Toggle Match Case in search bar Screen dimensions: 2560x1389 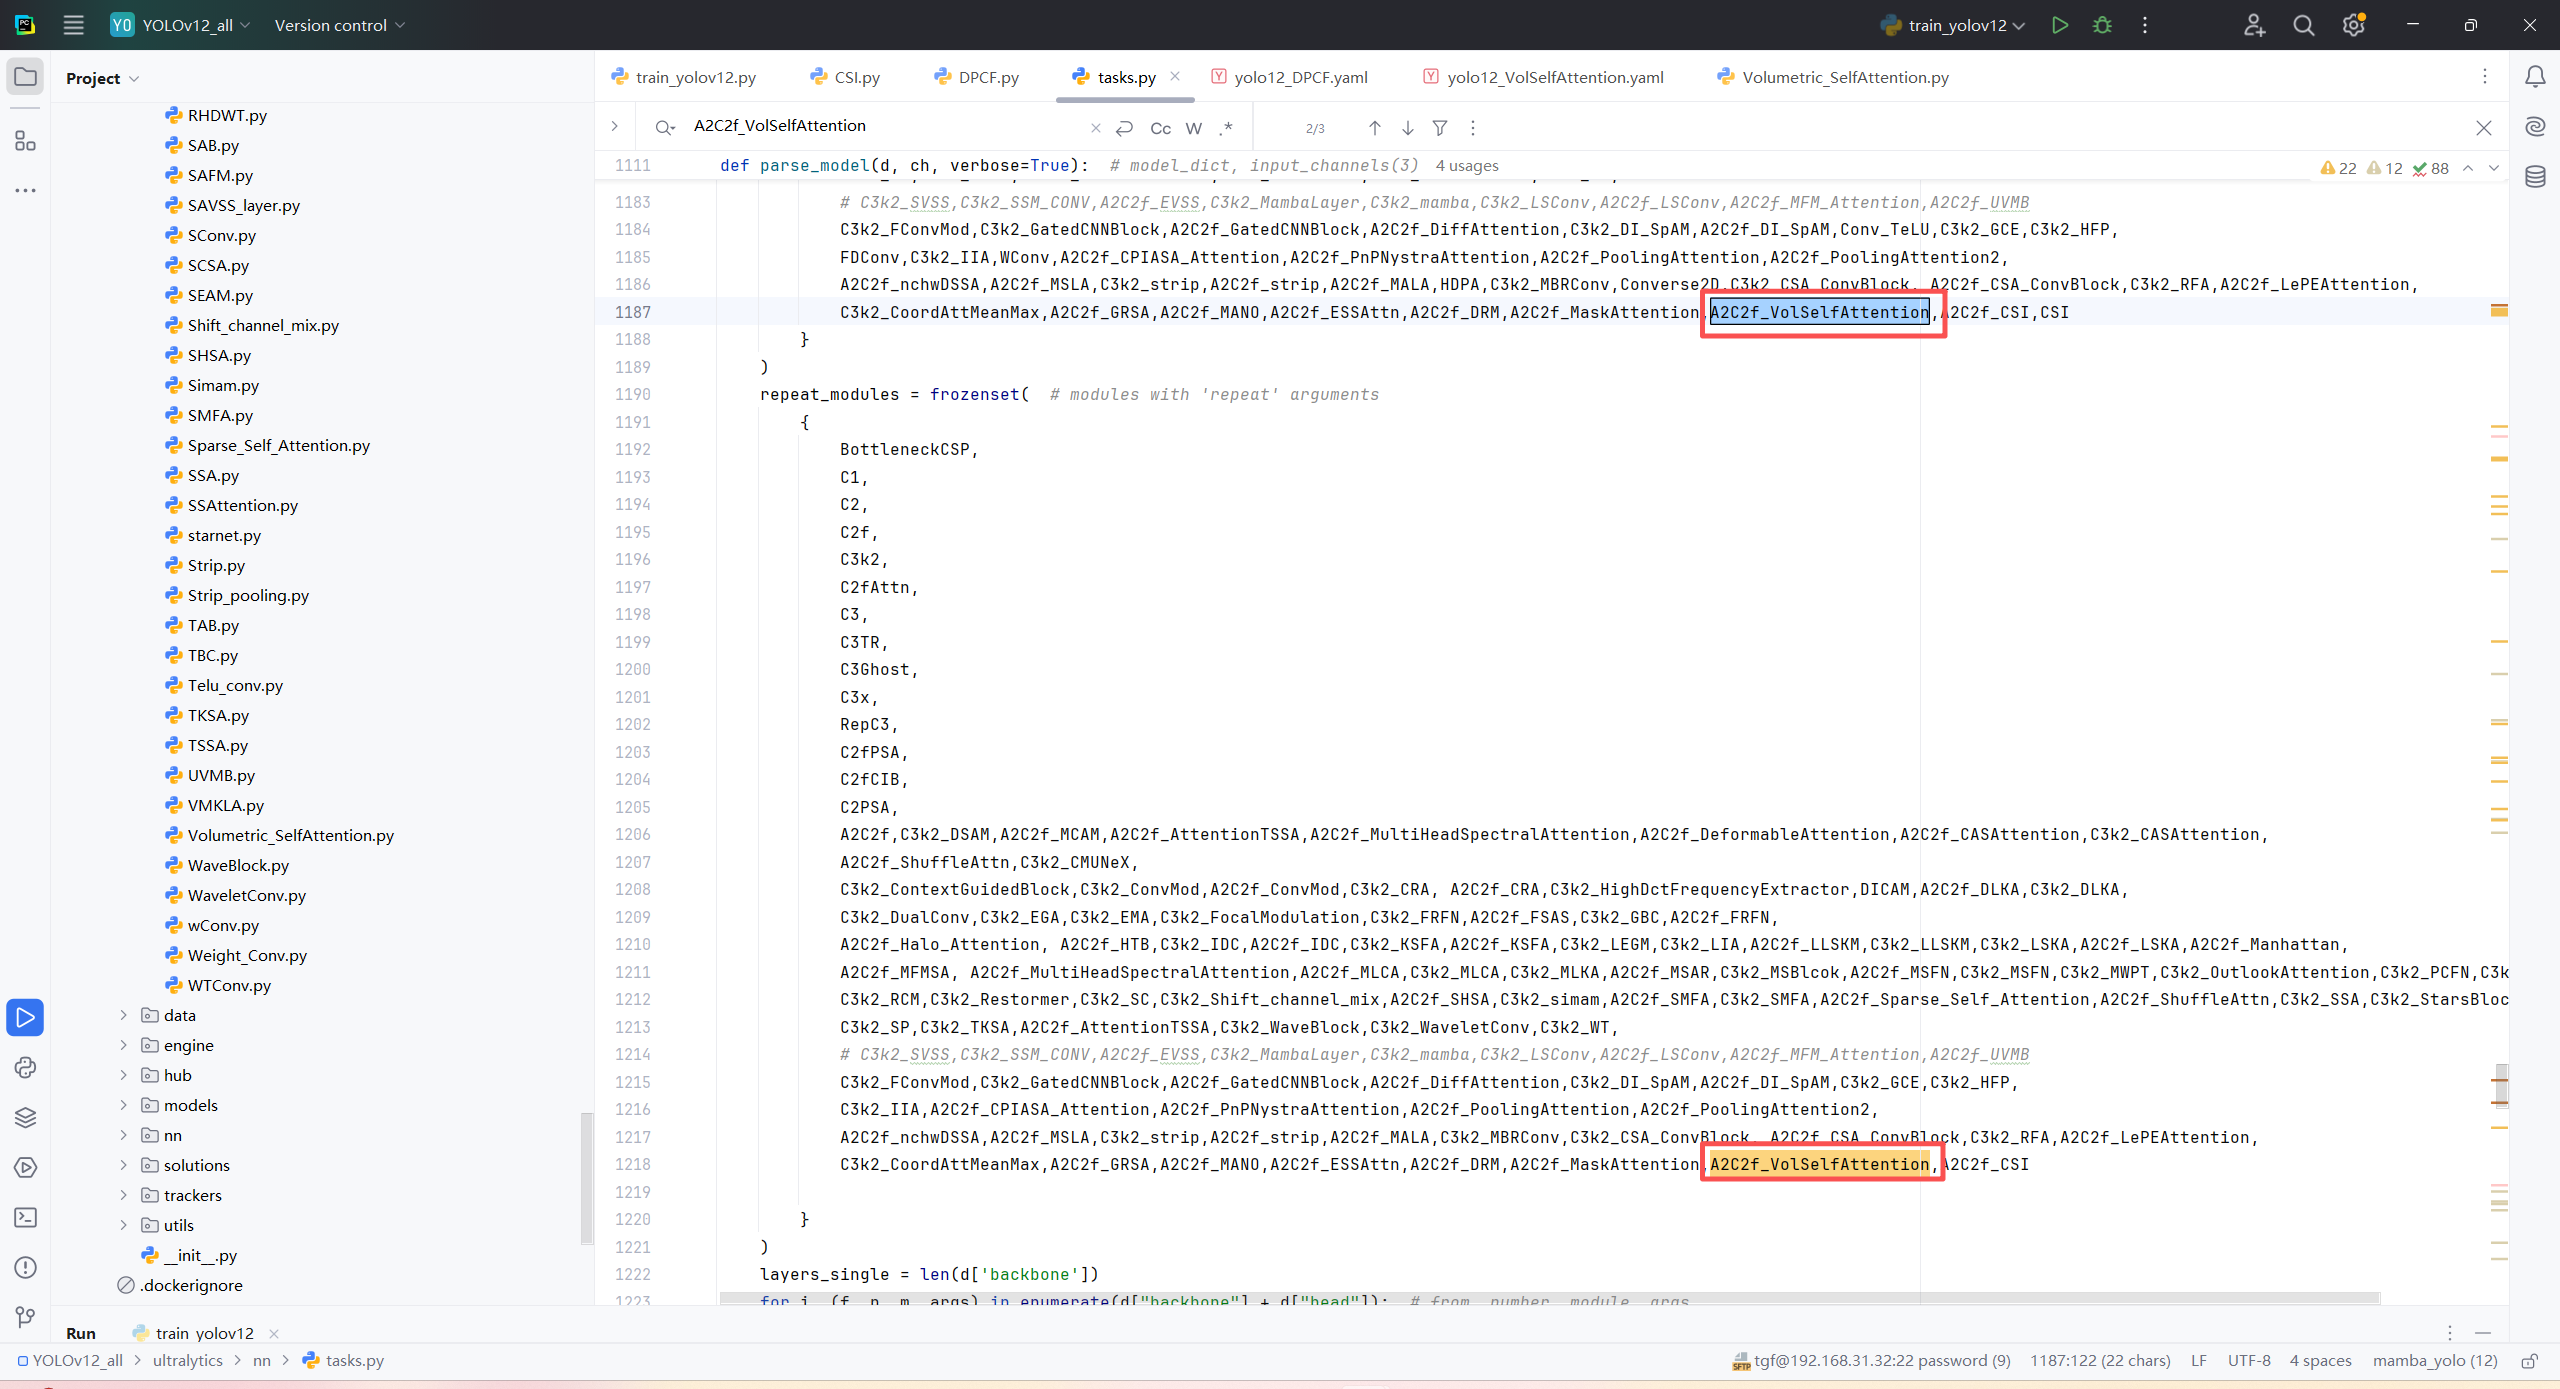(1160, 128)
